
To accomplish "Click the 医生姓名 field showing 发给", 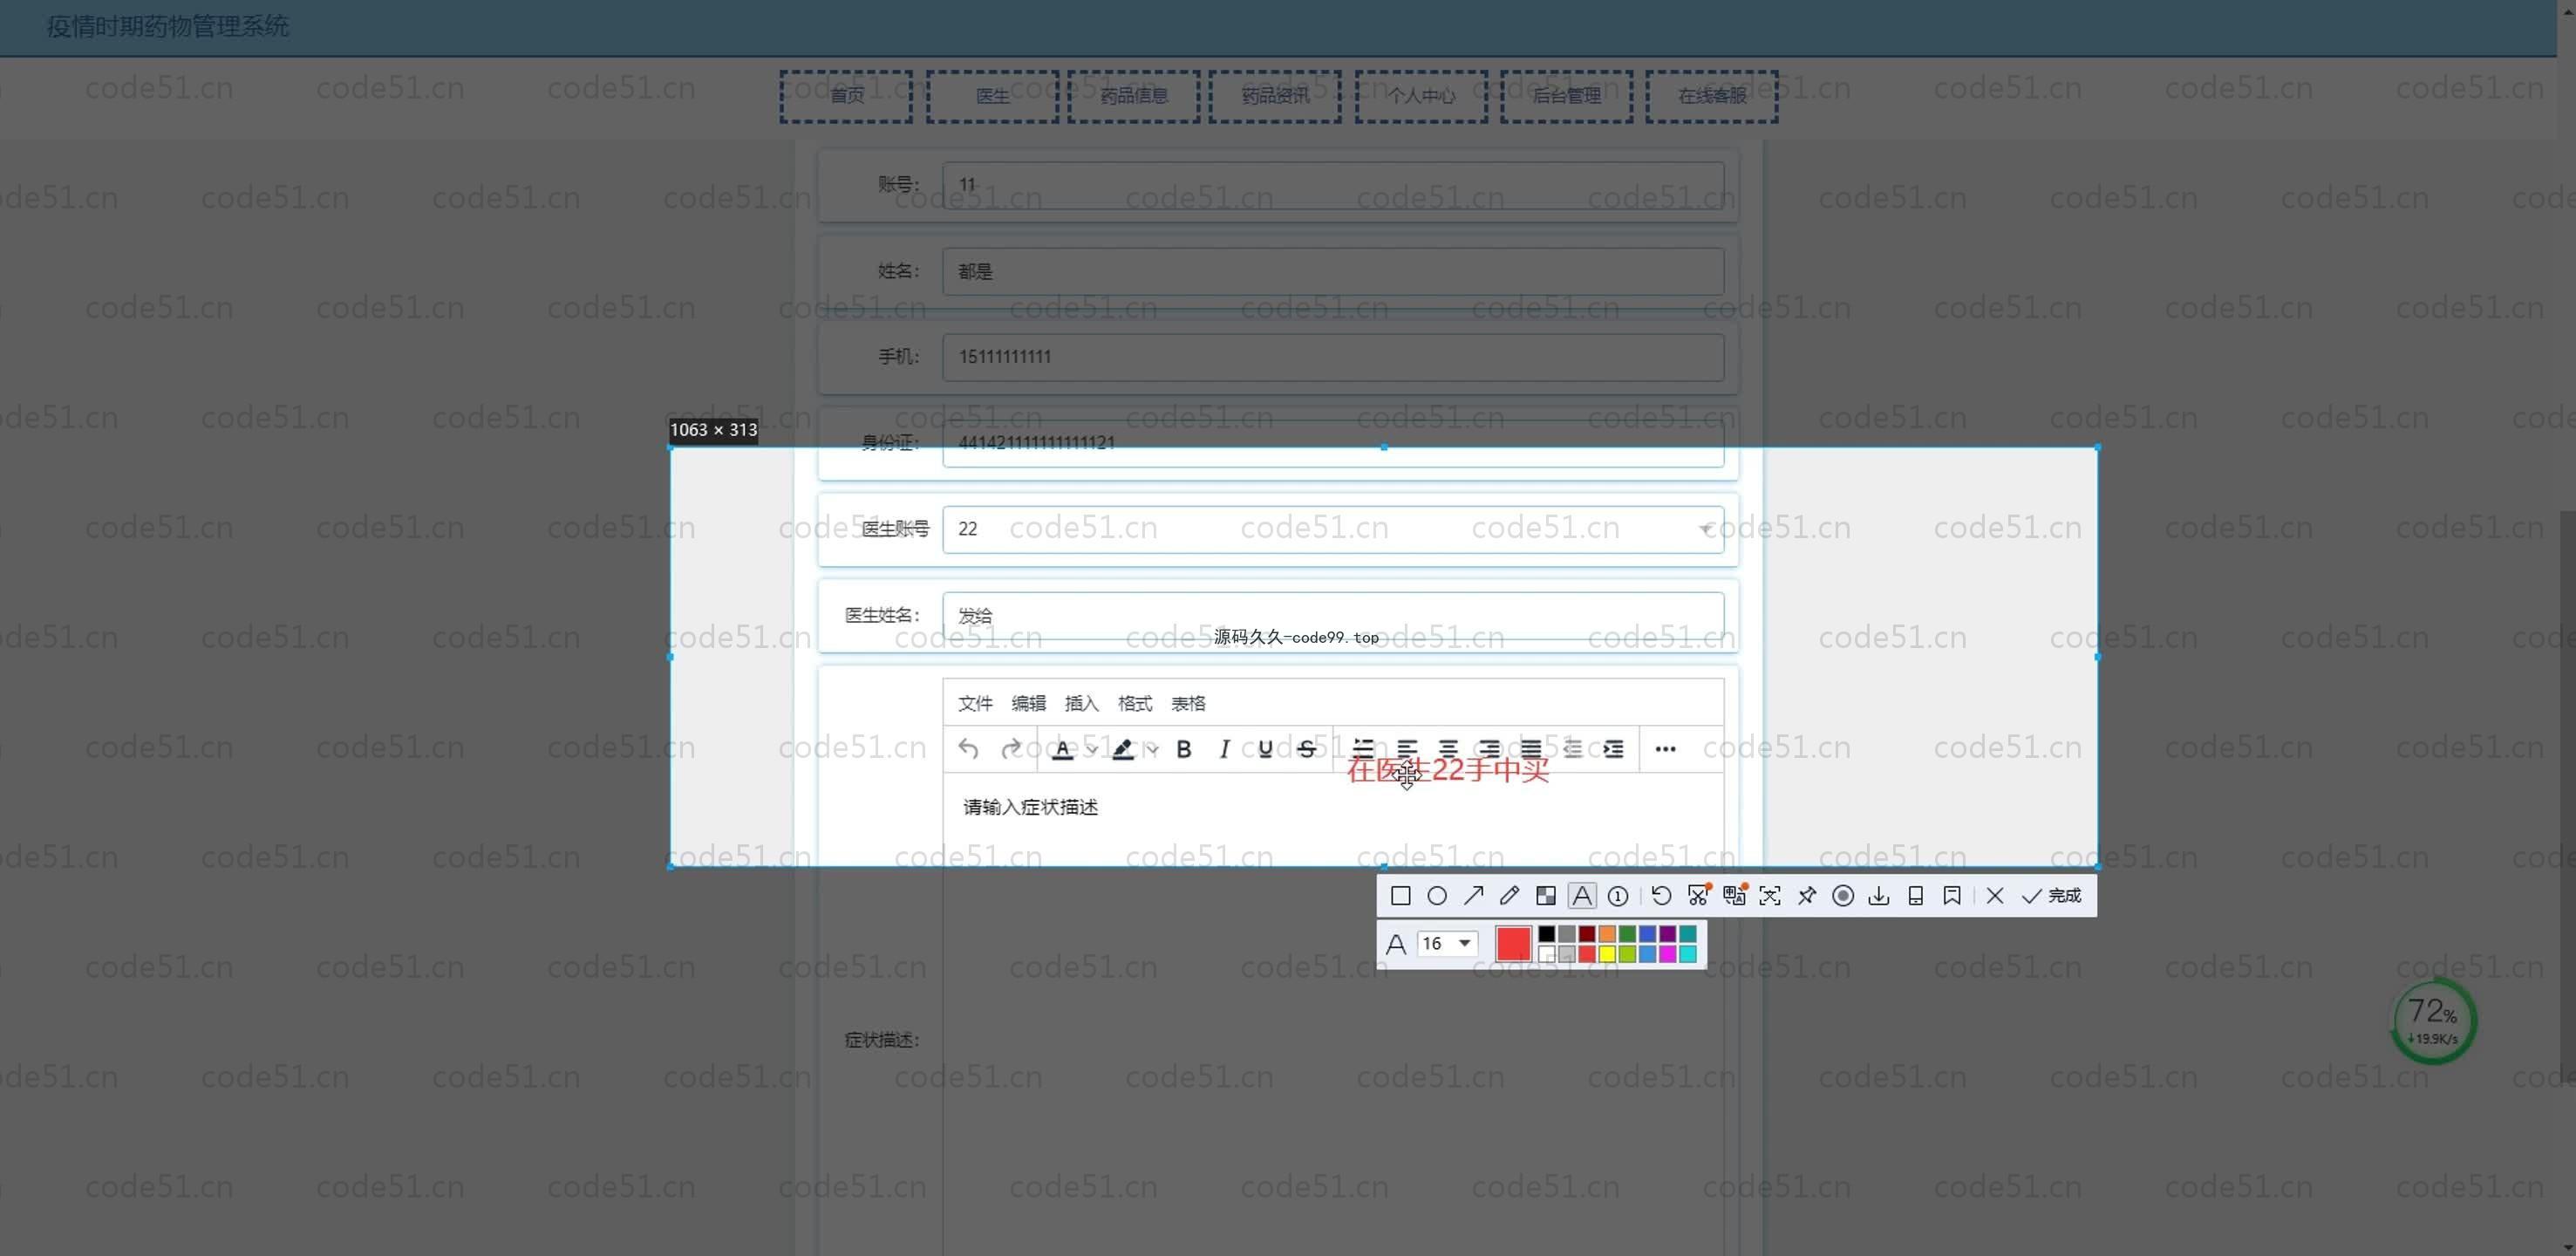I will click(x=1333, y=615).
